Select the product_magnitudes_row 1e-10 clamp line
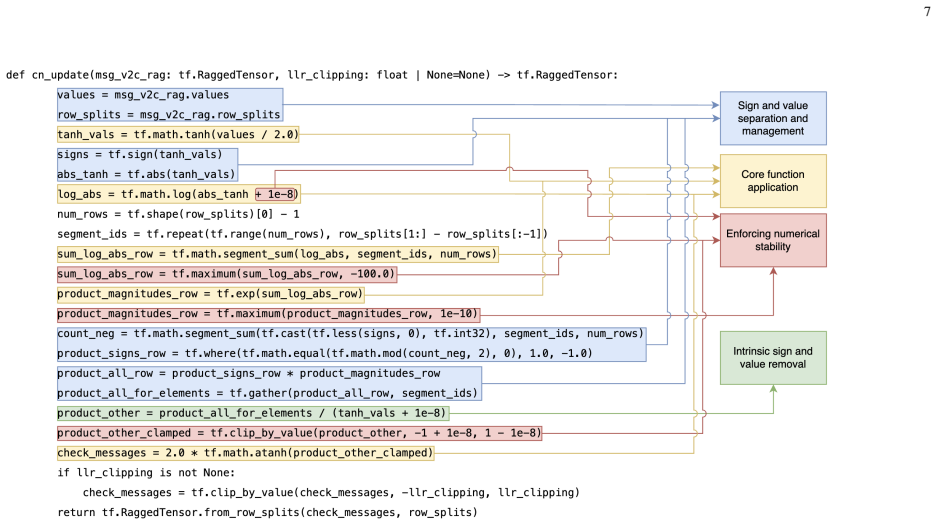 pos(268,314)
